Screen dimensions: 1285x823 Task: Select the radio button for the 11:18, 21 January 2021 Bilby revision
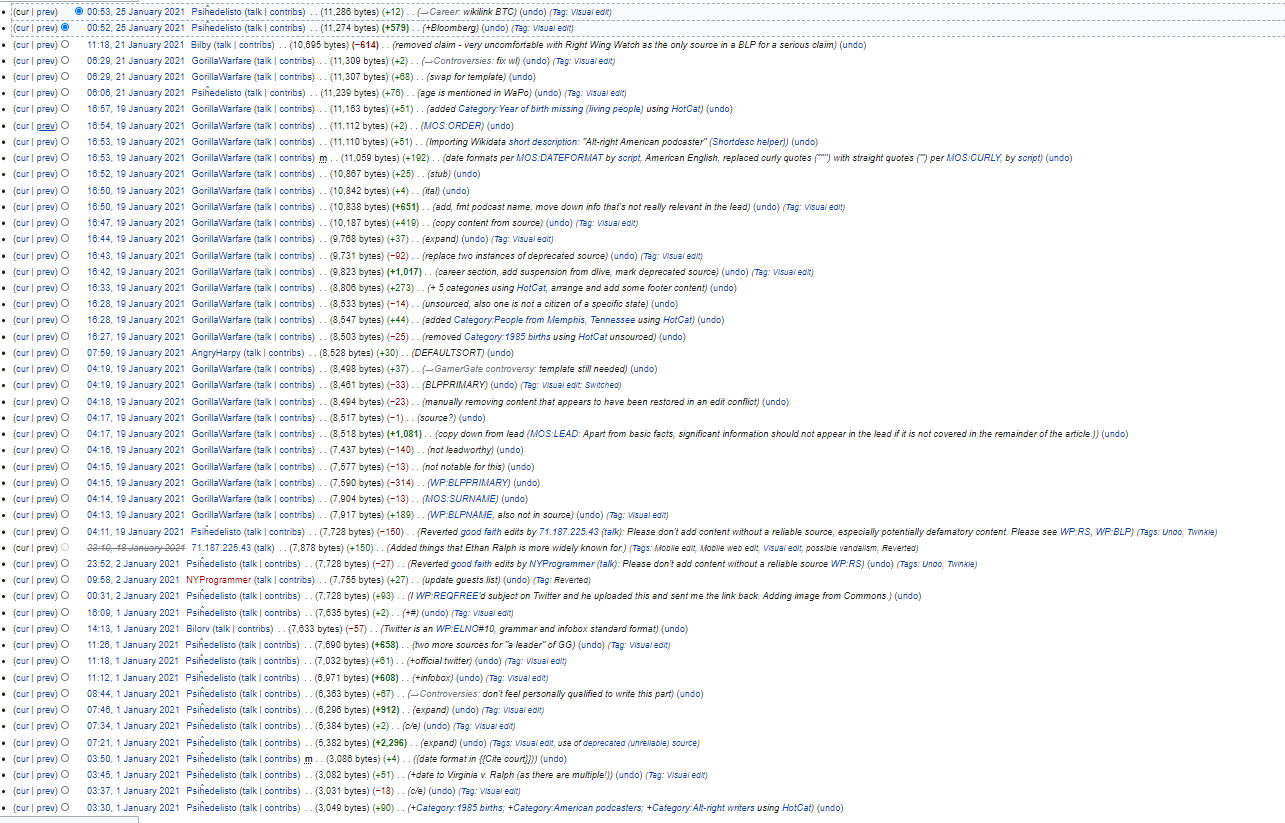coord(65,44)
